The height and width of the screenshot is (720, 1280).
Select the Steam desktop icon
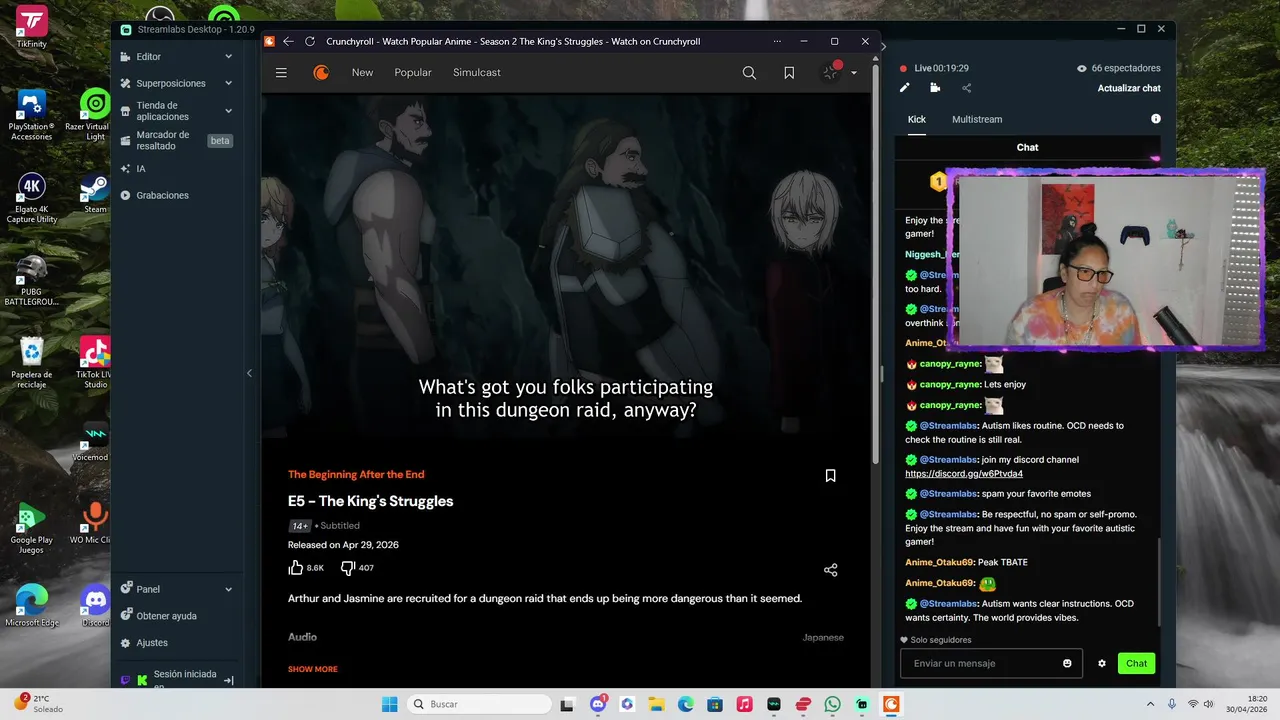95,194
